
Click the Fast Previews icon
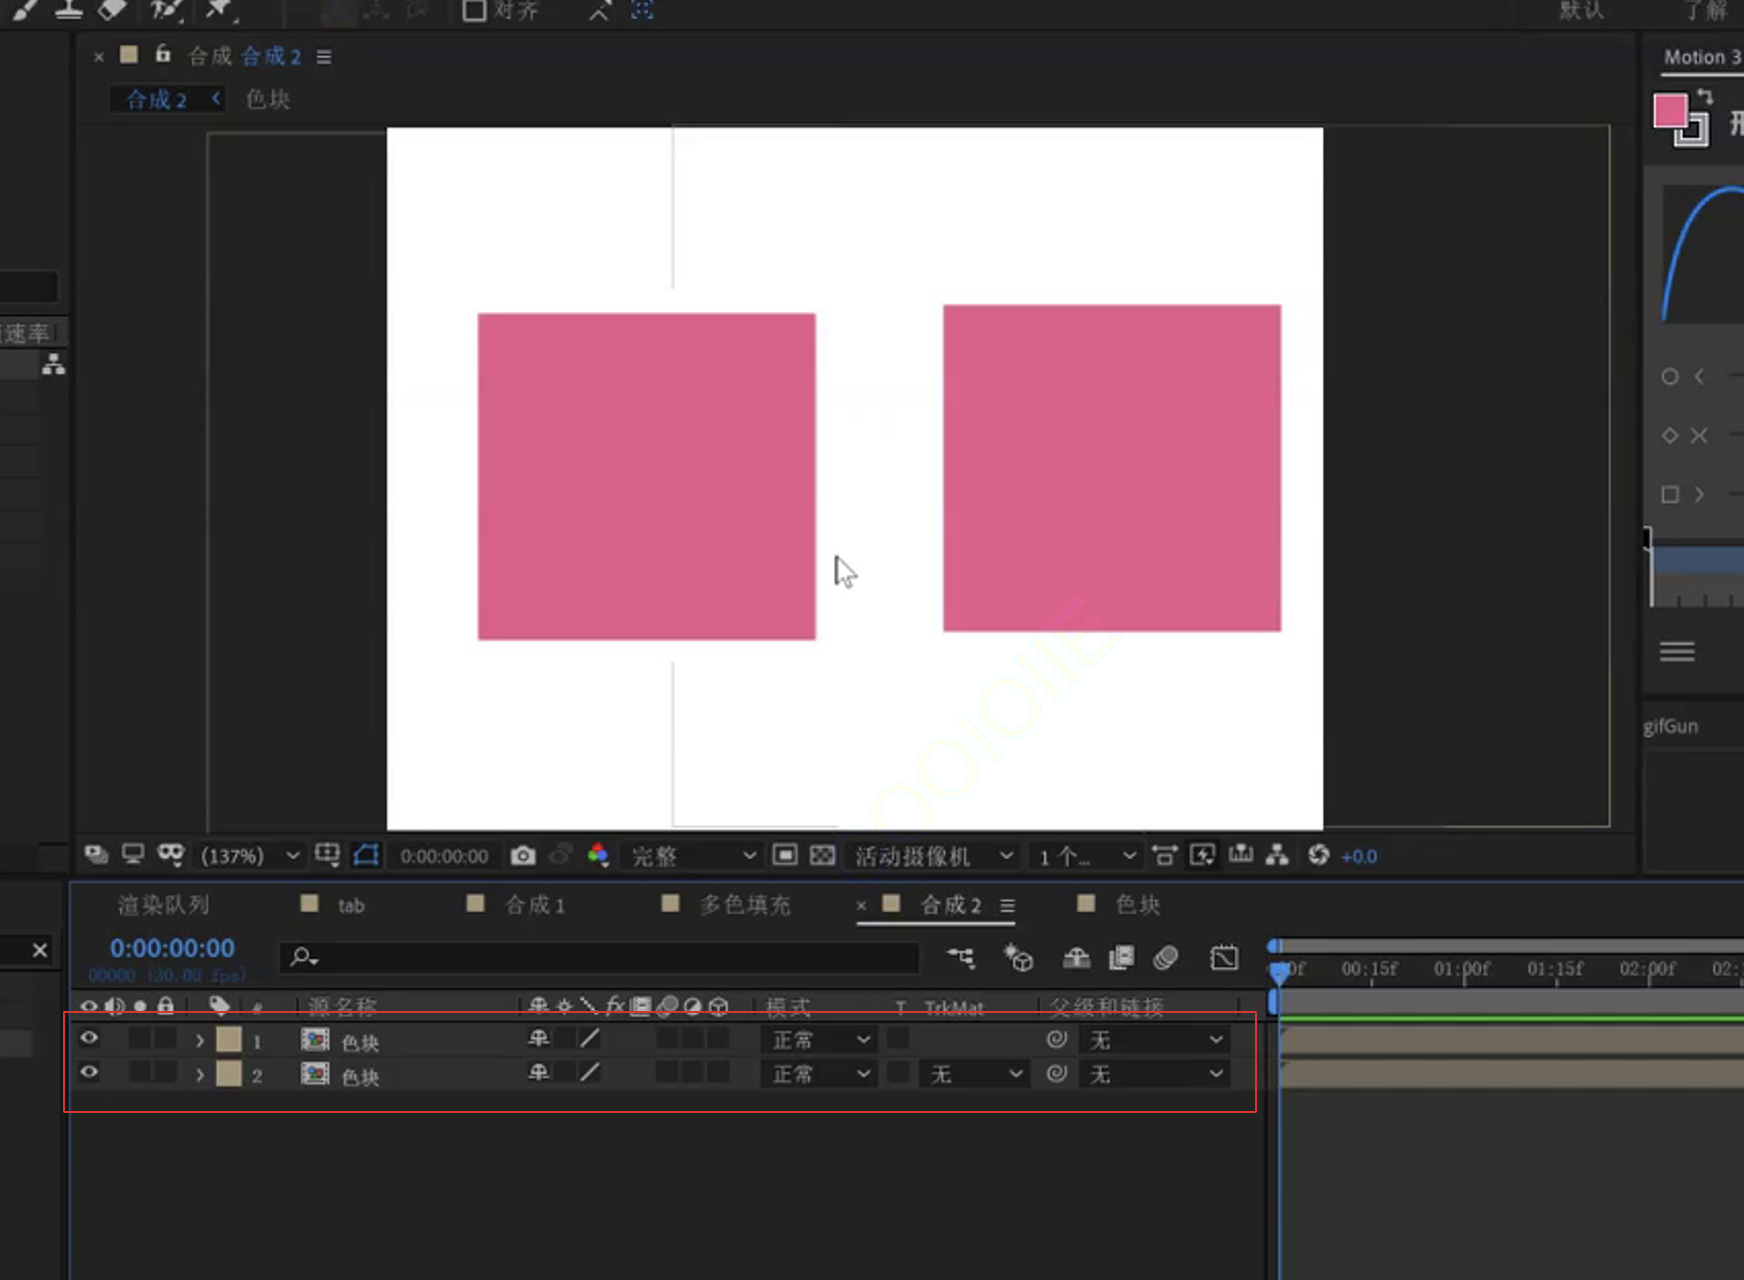point(1202,855)
